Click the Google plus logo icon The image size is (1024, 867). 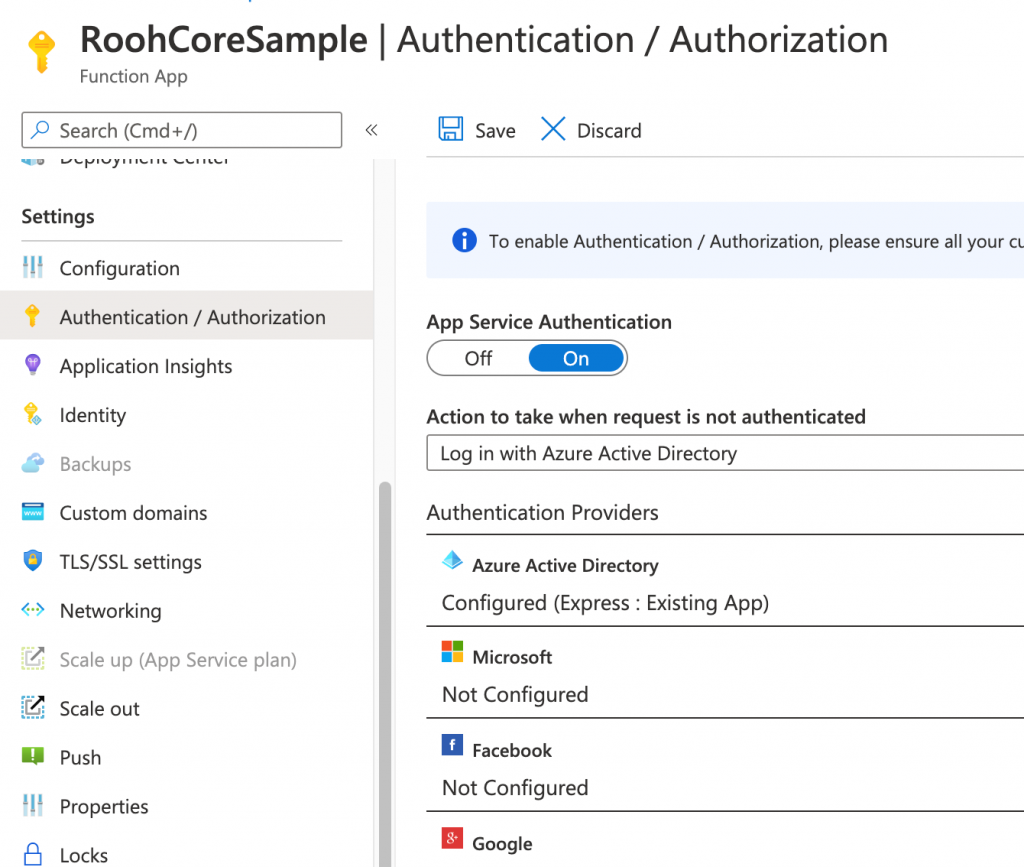point(452,838)
